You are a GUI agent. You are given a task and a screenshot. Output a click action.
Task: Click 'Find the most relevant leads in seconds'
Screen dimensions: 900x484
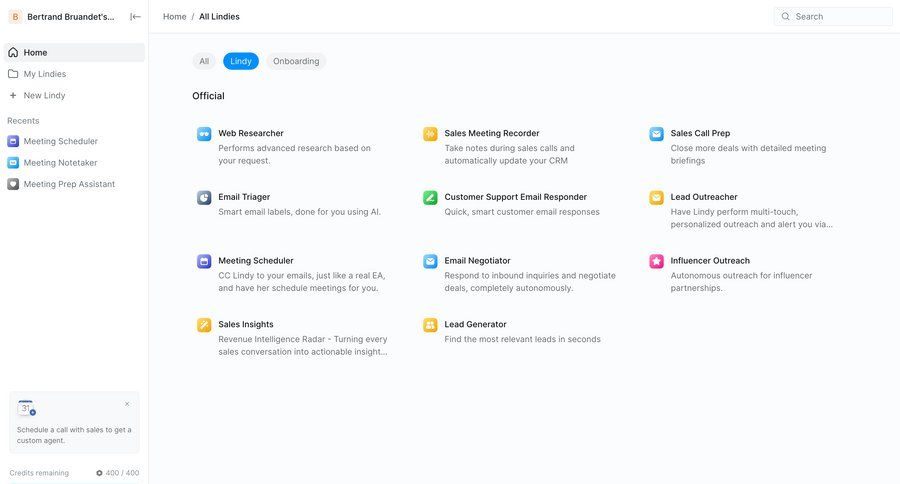522,339
